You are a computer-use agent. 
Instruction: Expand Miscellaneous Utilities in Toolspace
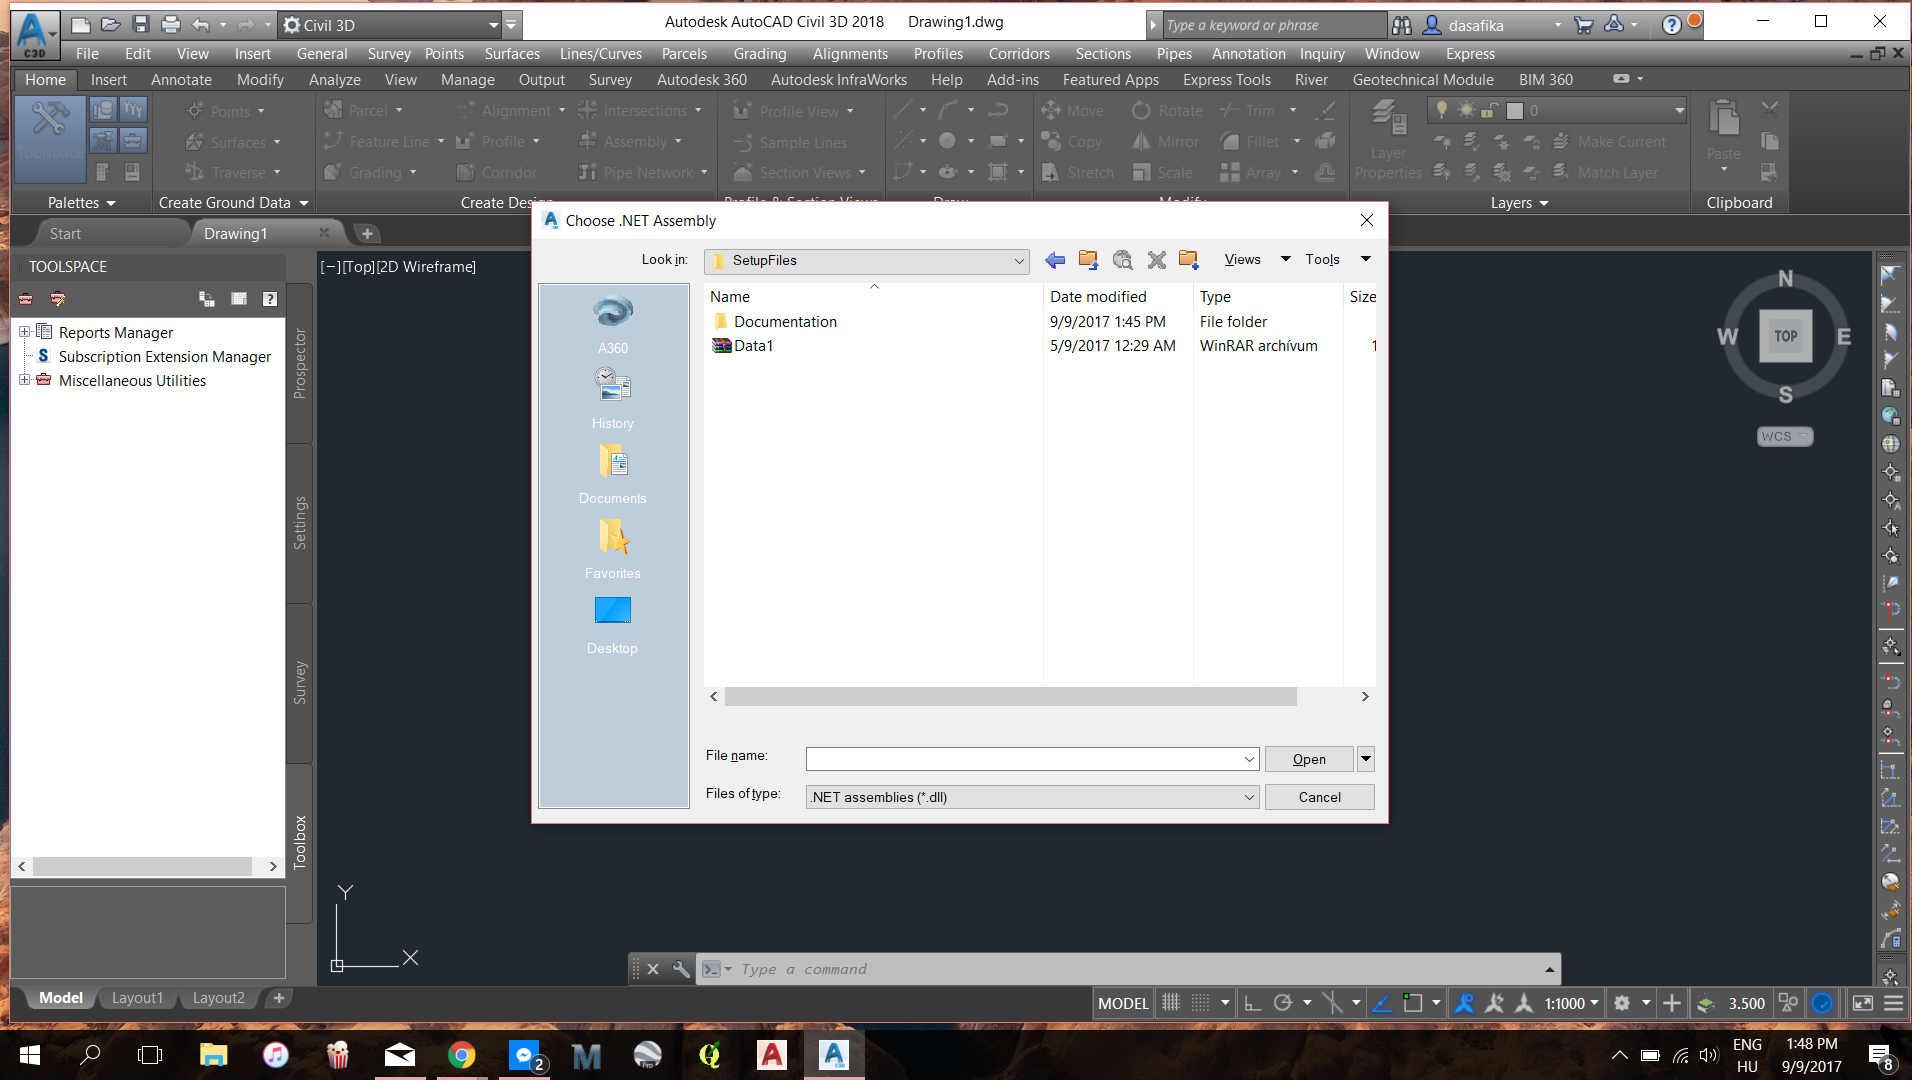[x=22, y=380]
